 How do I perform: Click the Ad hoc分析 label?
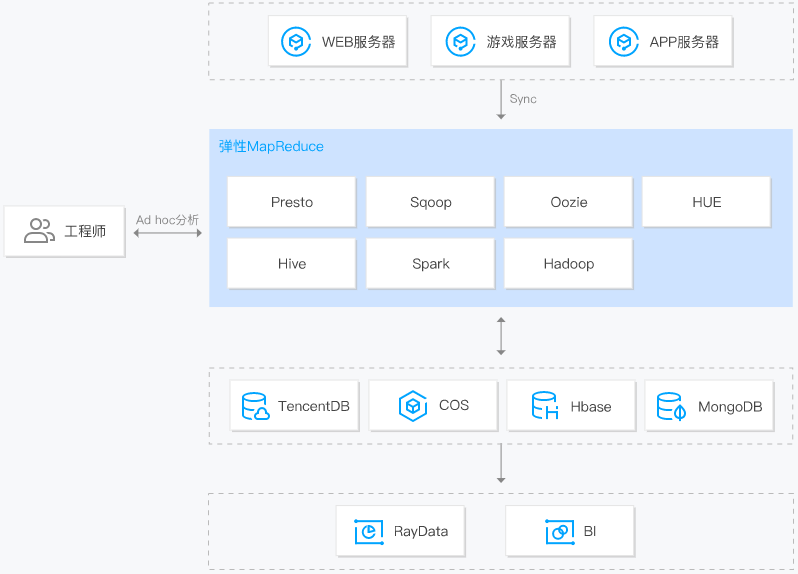point(167,220)
